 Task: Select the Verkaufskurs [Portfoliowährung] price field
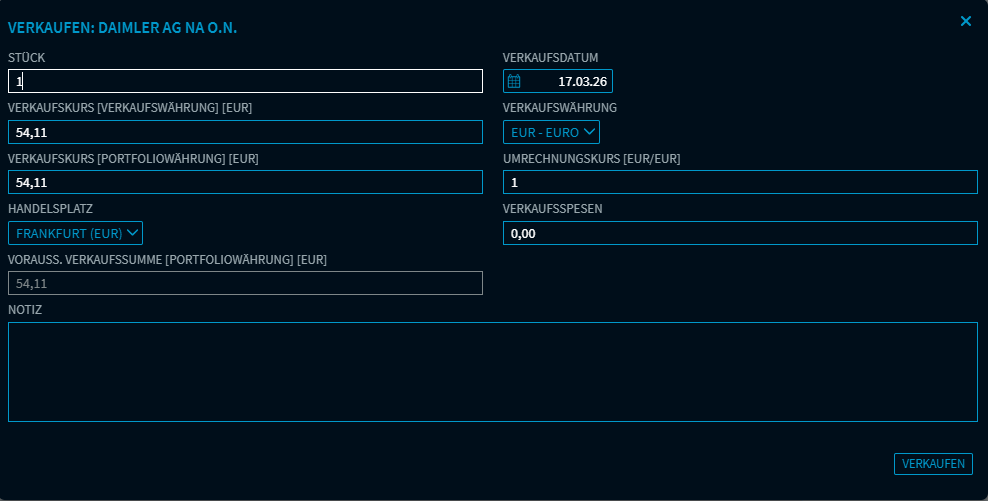point(245,182)
